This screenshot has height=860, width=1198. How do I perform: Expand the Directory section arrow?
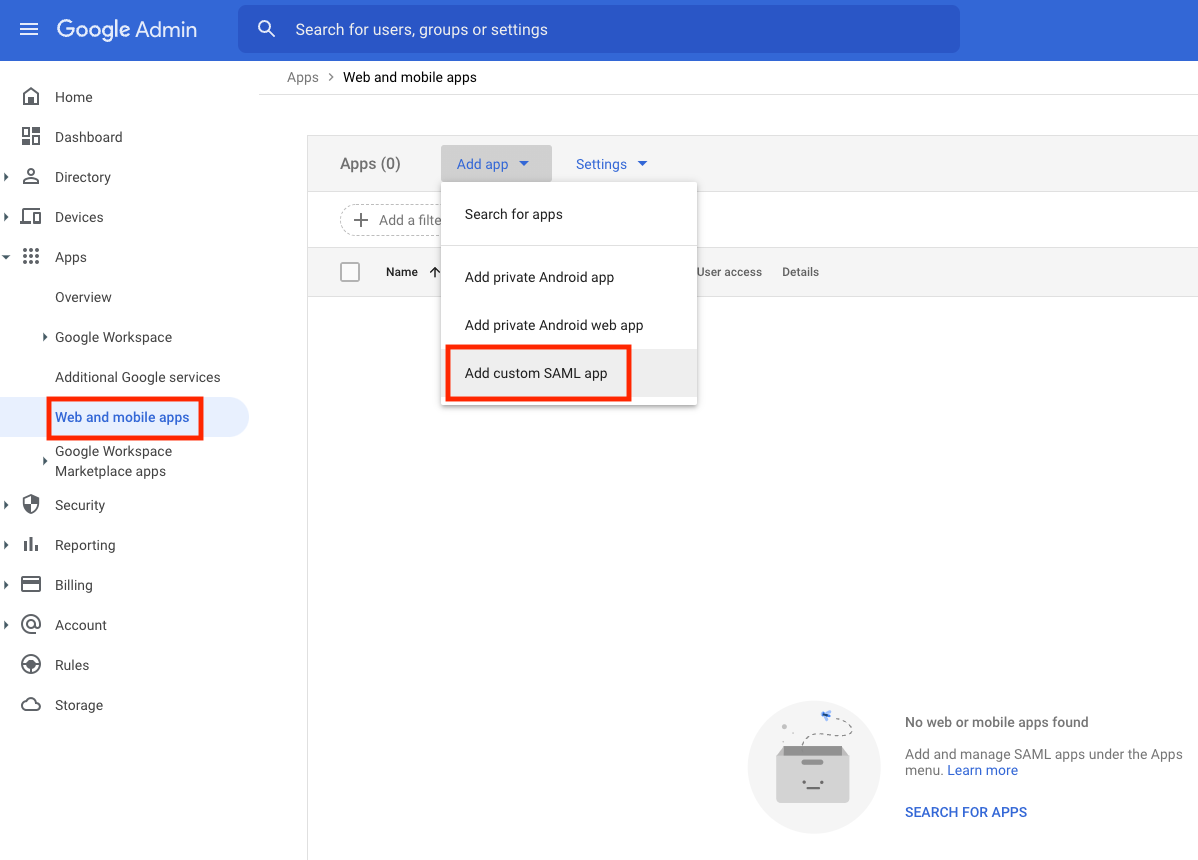point(6,176)
